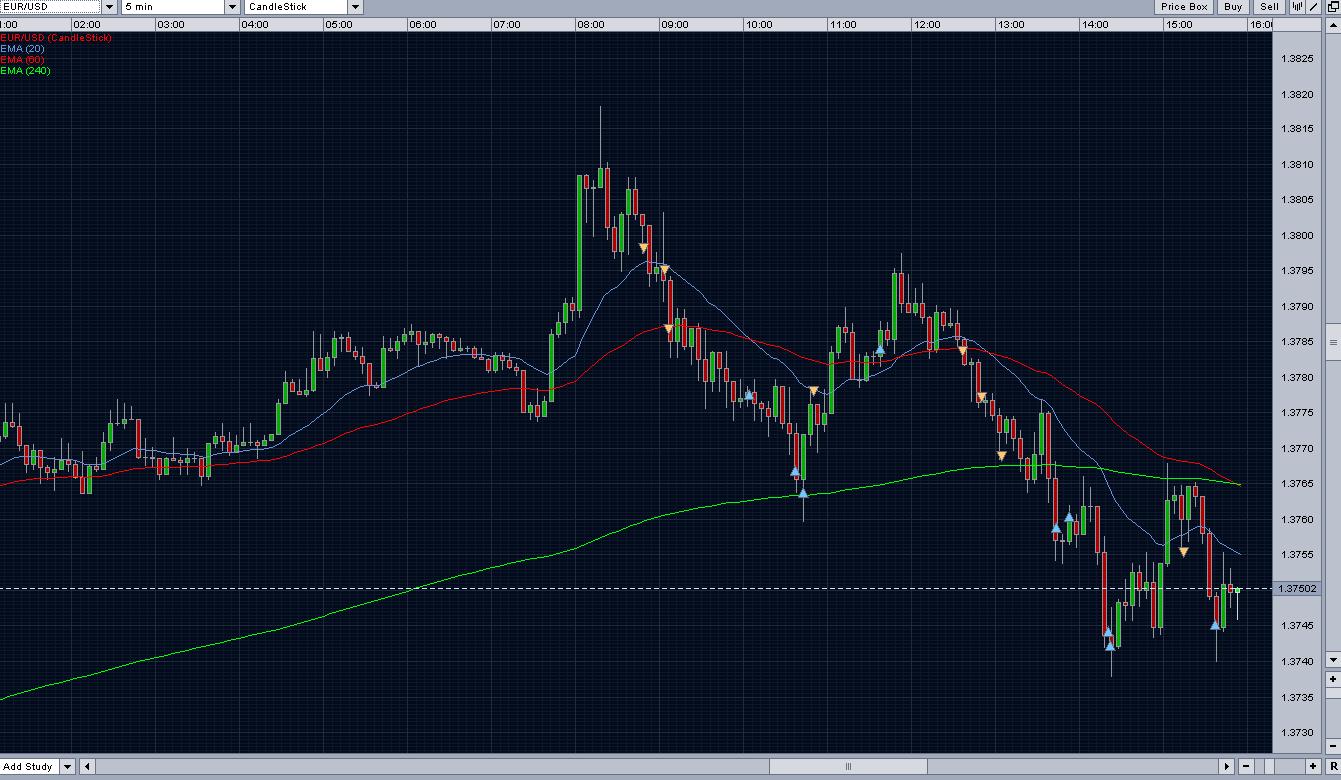Select the EMA (240) legend label
Viewport: 1341px width, 780px height.
[25, 71]
